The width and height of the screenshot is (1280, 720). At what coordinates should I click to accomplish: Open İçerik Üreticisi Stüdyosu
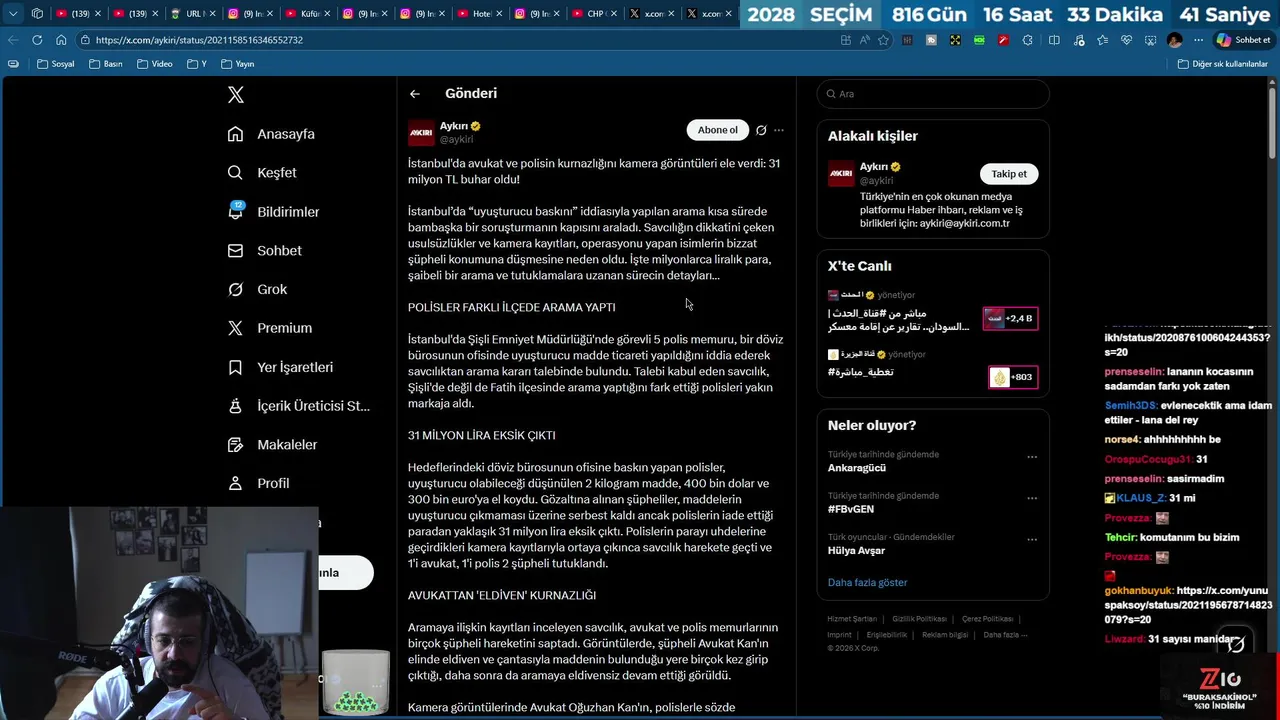coord(298,406)
